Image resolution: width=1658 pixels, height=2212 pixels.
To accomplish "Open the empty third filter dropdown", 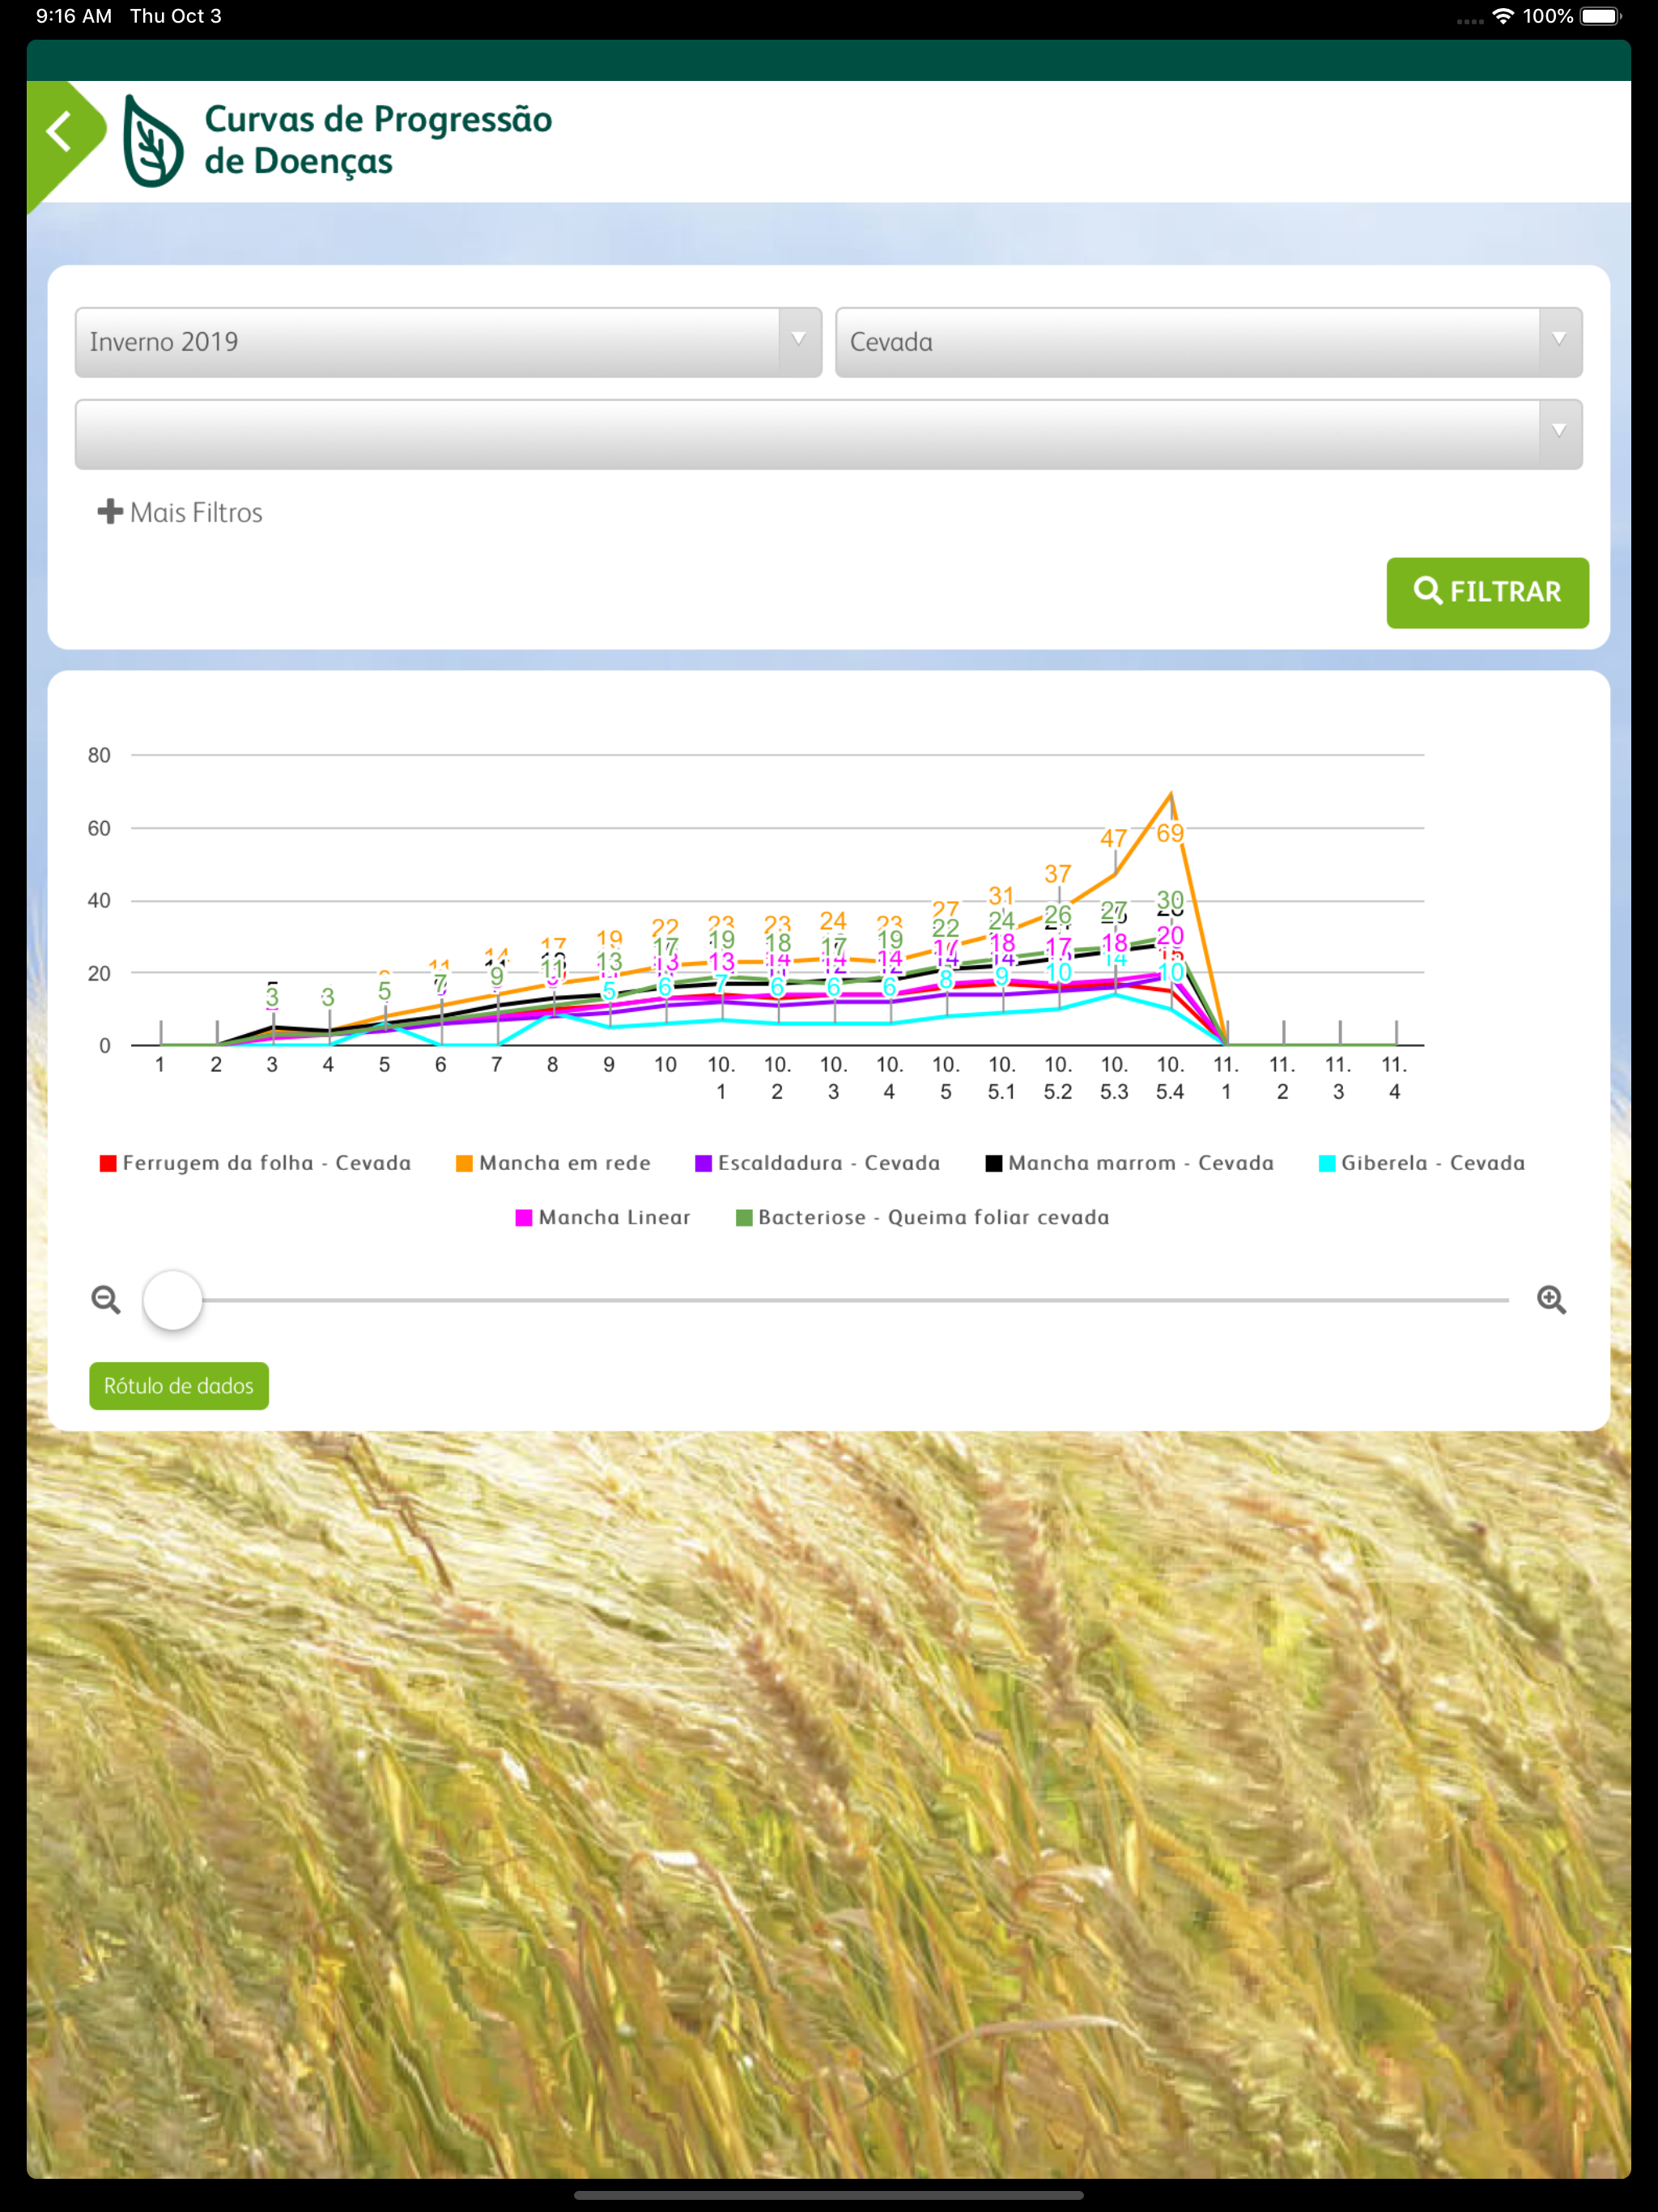I will 828,434.
